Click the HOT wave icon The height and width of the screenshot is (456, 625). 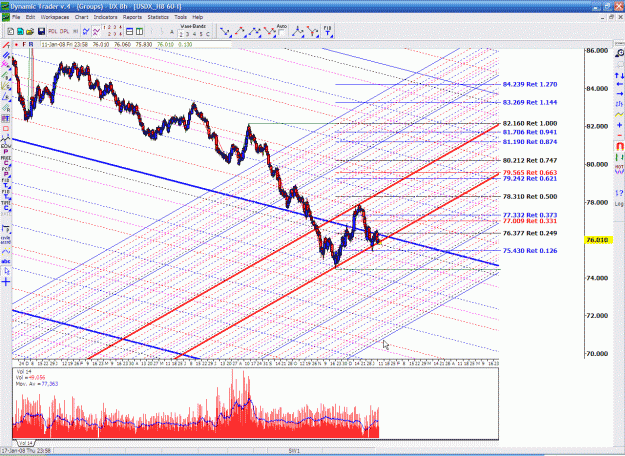[x=619, y=169]
